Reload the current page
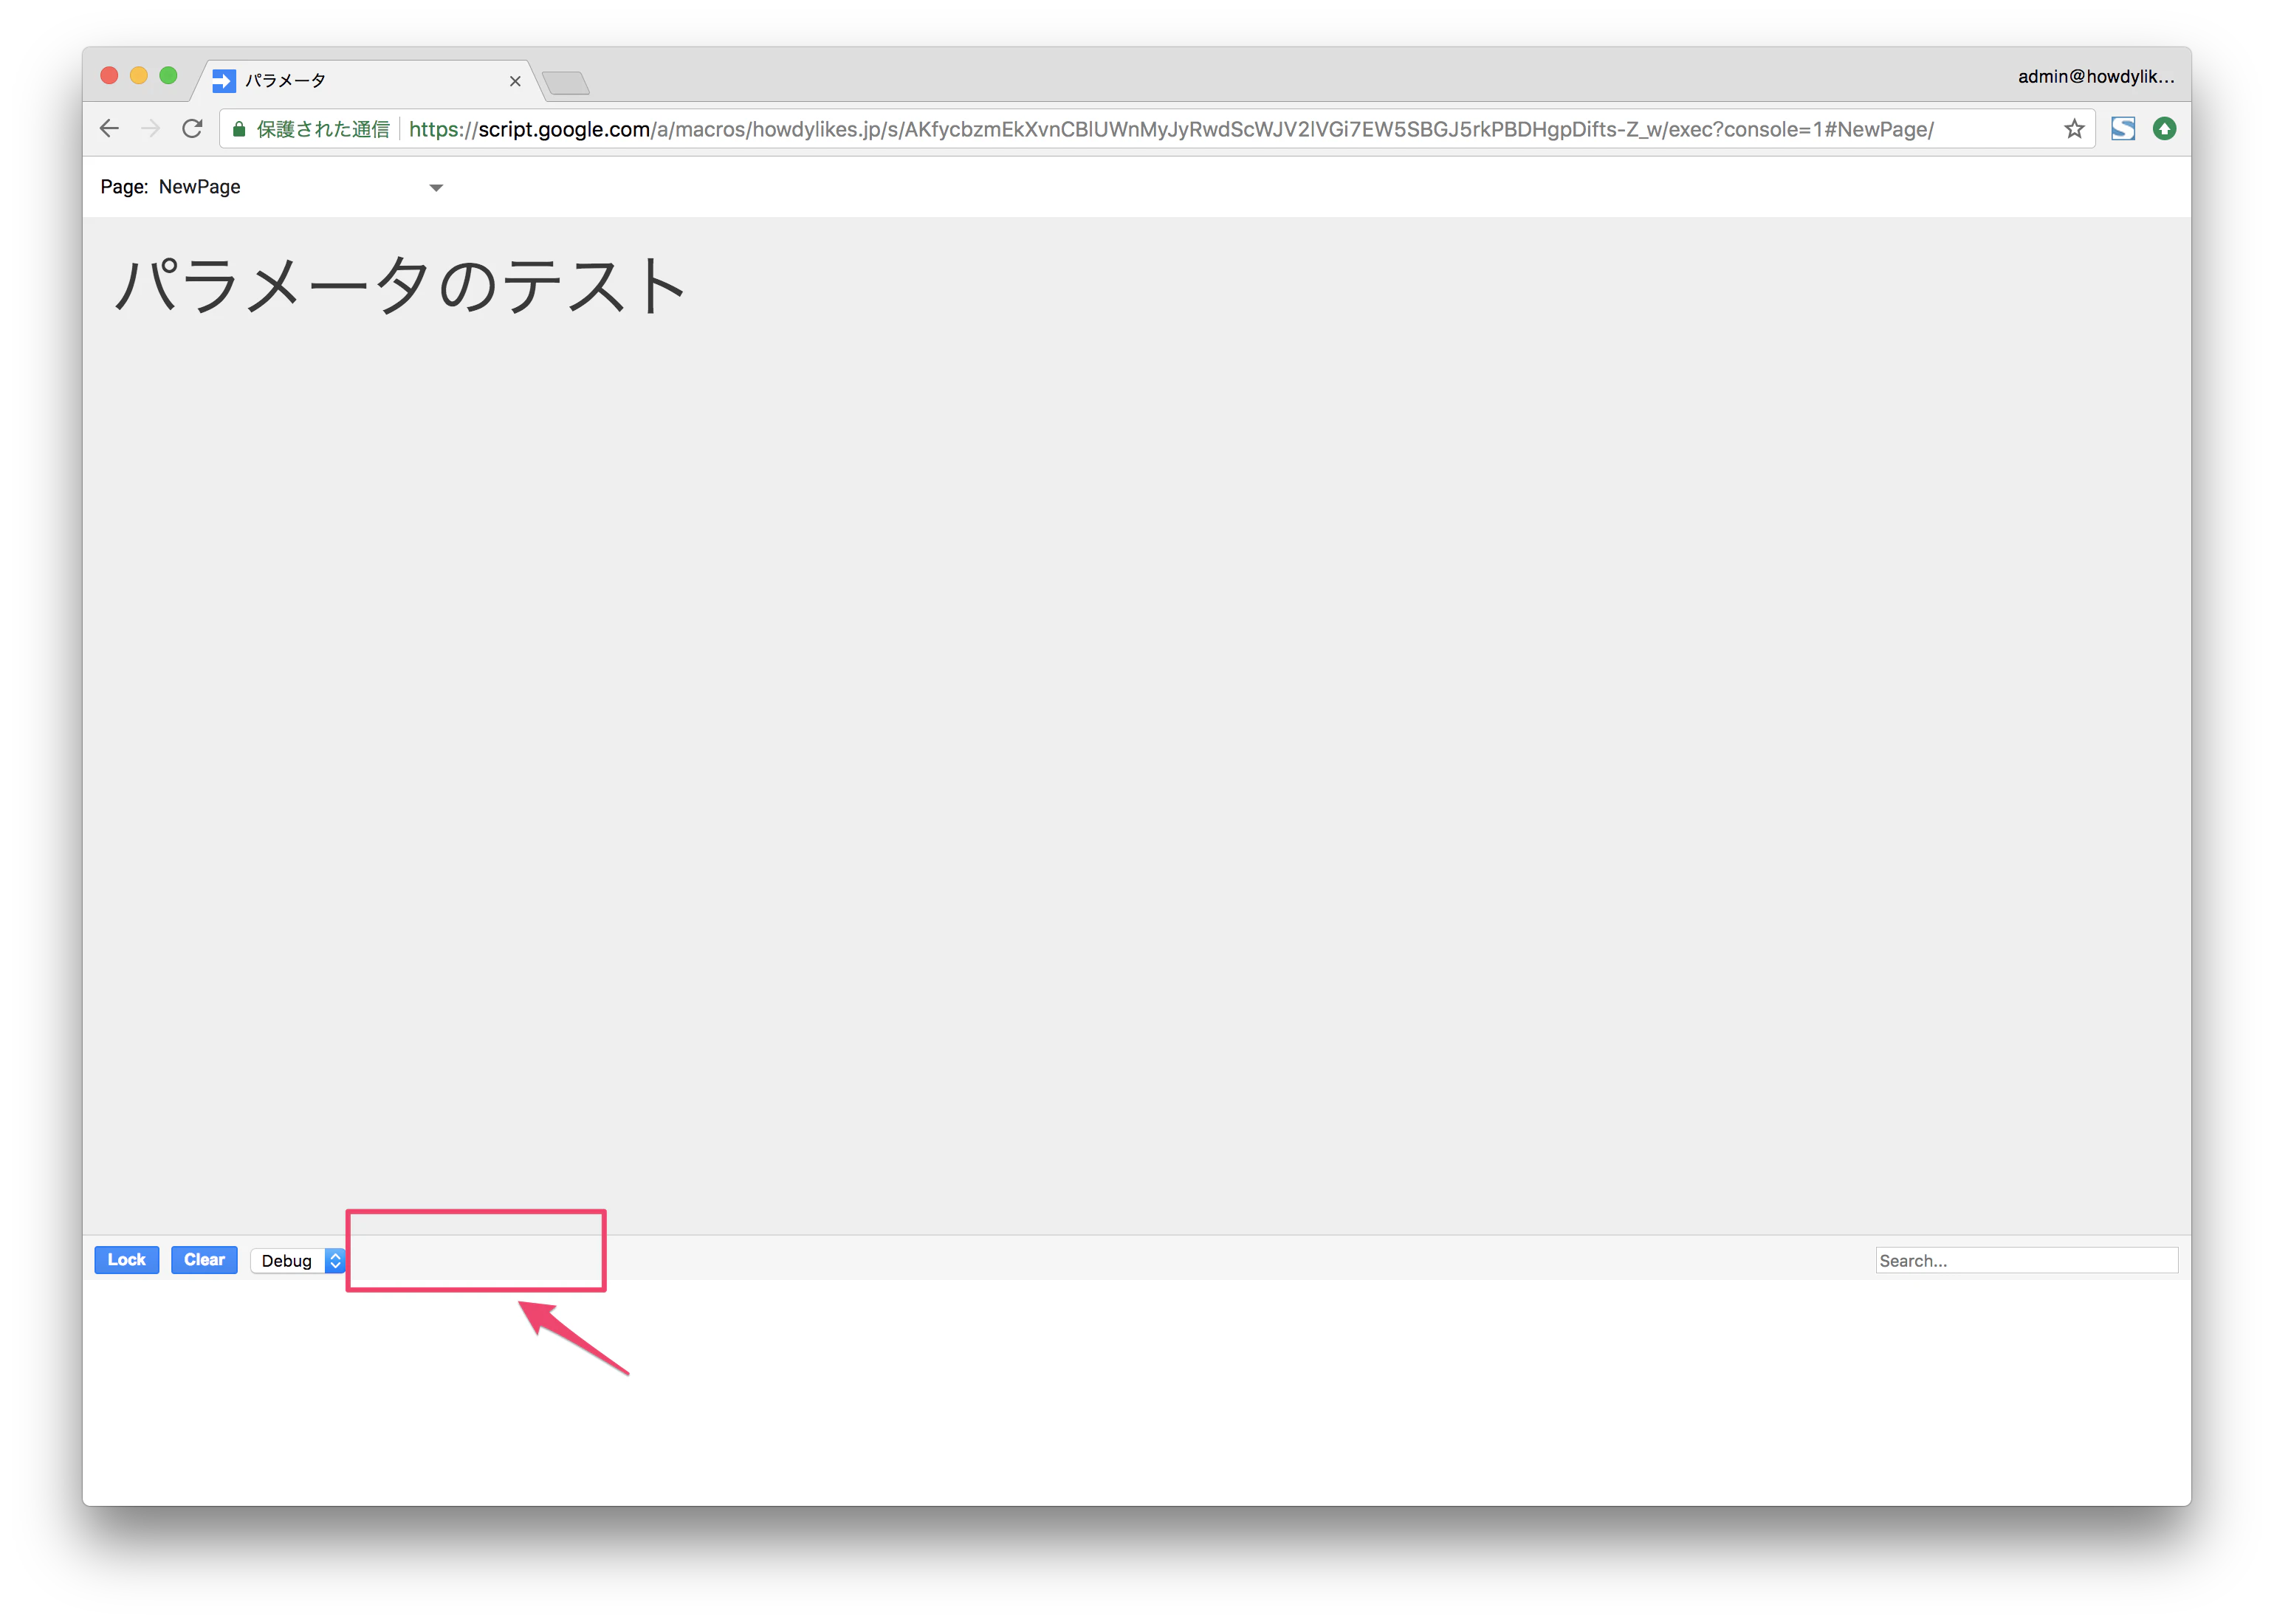The height and width of the screenshot is (1624, 2274). pyautogui.click(x=192, y=128)
